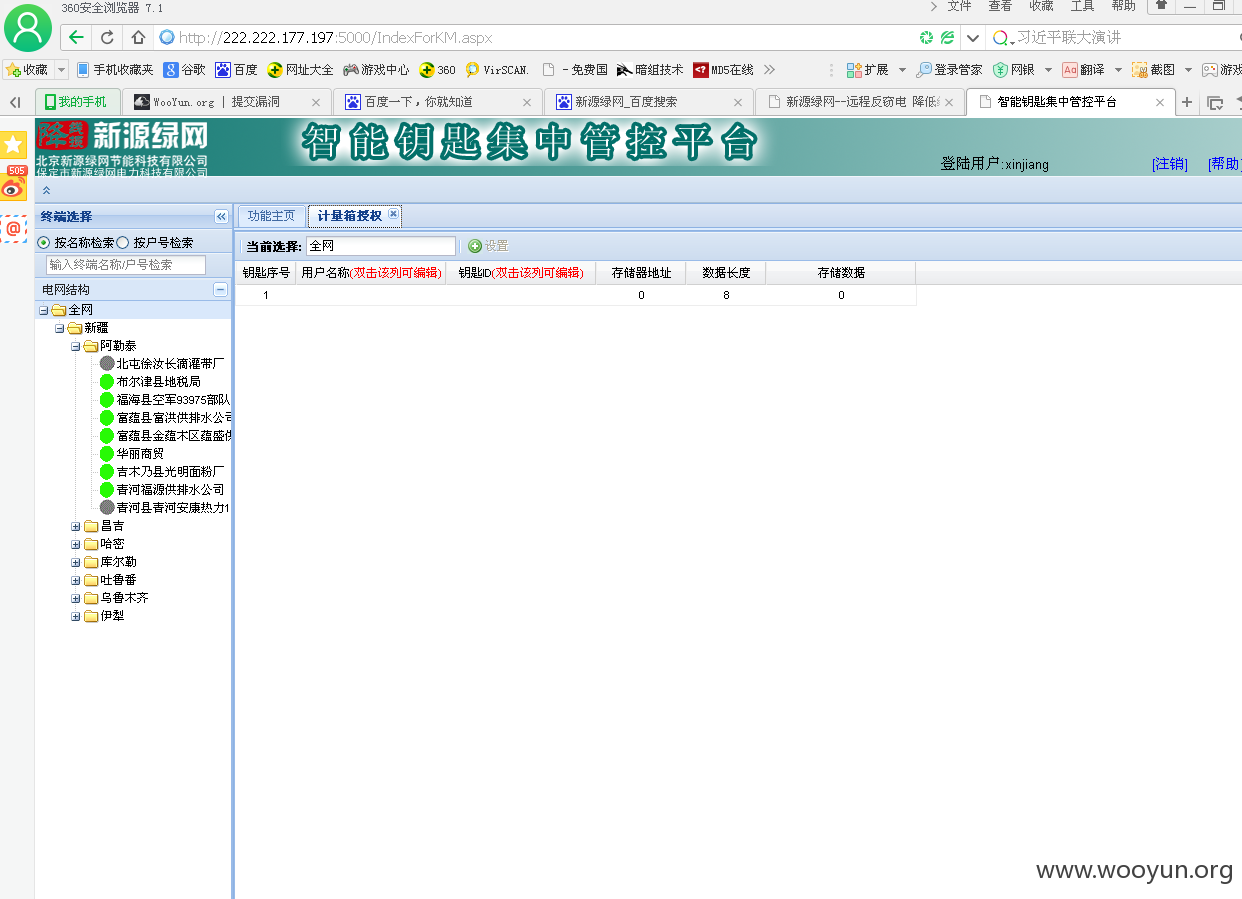Select the 按户号检索 radio button
Viewport: 1242px width, 899px height.
(x=123, y=243)
